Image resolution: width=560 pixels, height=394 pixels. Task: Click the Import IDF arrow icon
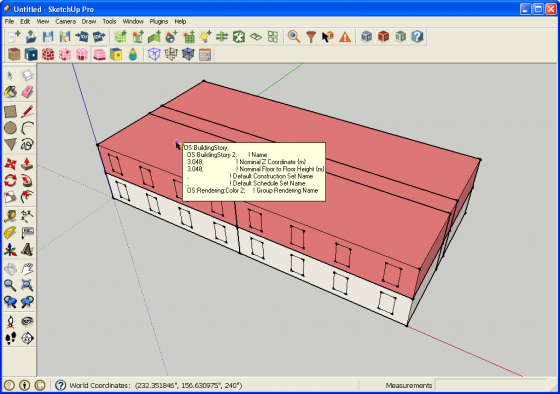tap(82, 37)
